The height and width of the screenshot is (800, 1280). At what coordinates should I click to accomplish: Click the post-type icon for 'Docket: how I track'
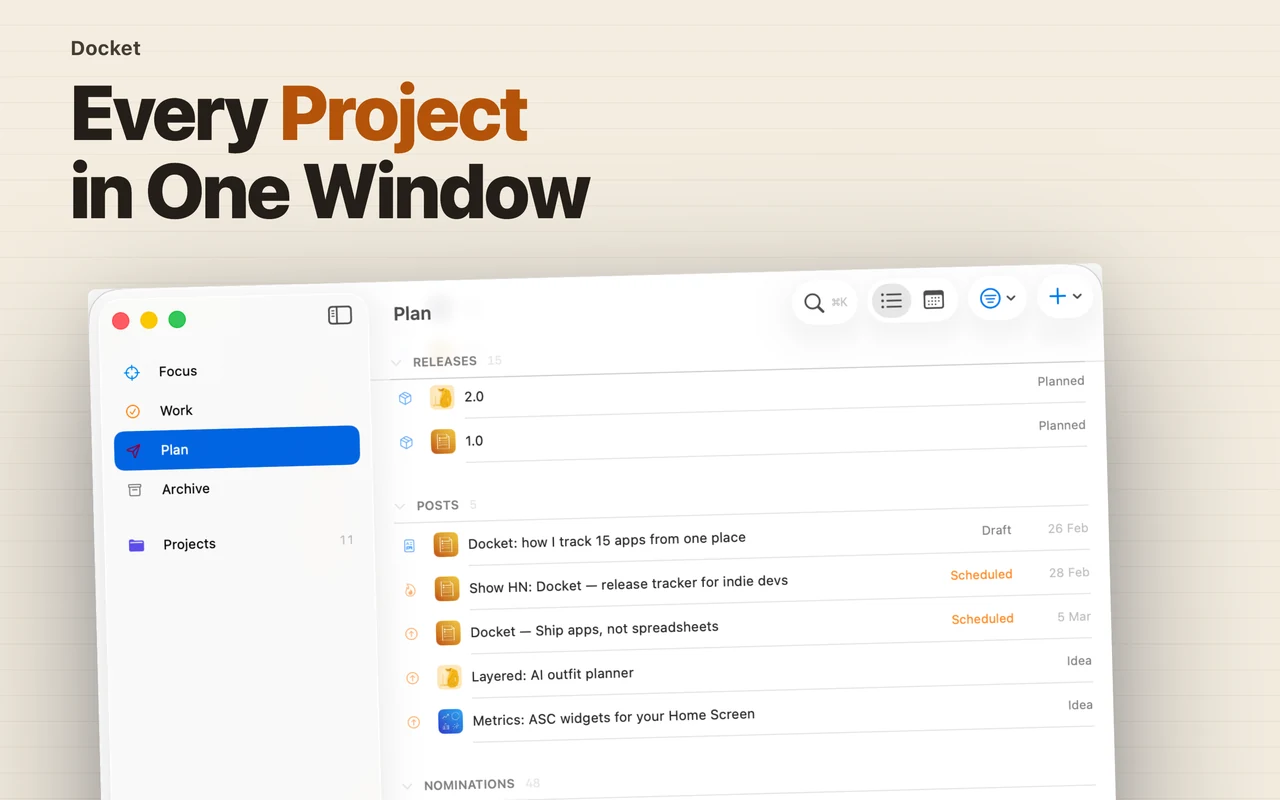pos(409,546)
